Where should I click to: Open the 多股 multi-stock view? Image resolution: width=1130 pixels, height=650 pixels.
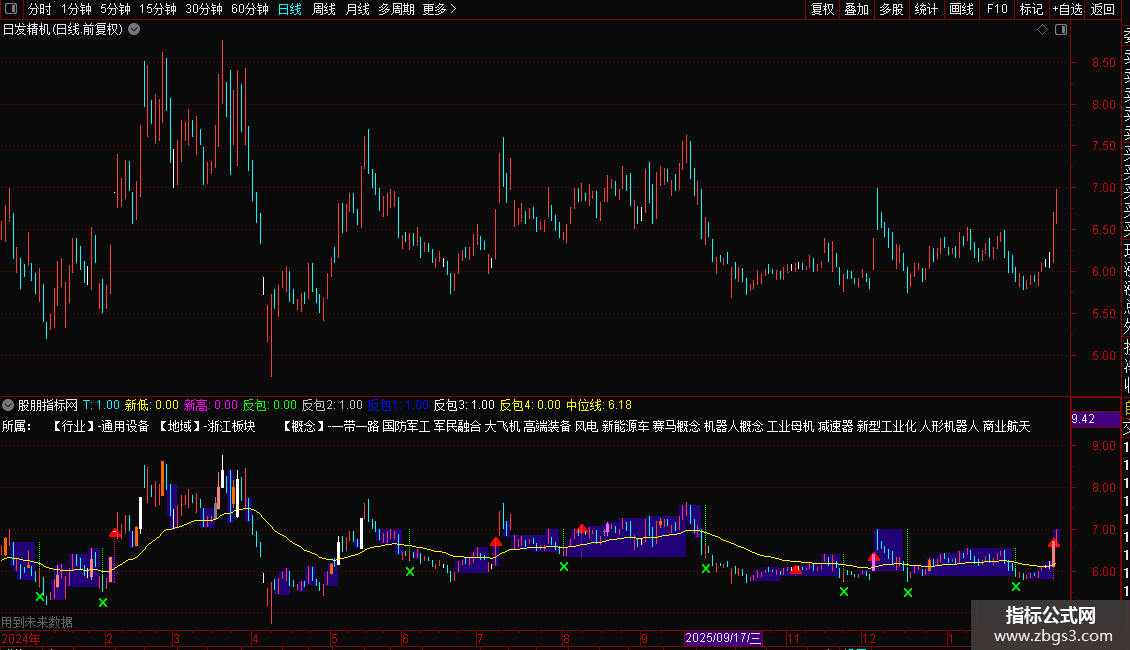pyautogui.click(x=891, y=9)
